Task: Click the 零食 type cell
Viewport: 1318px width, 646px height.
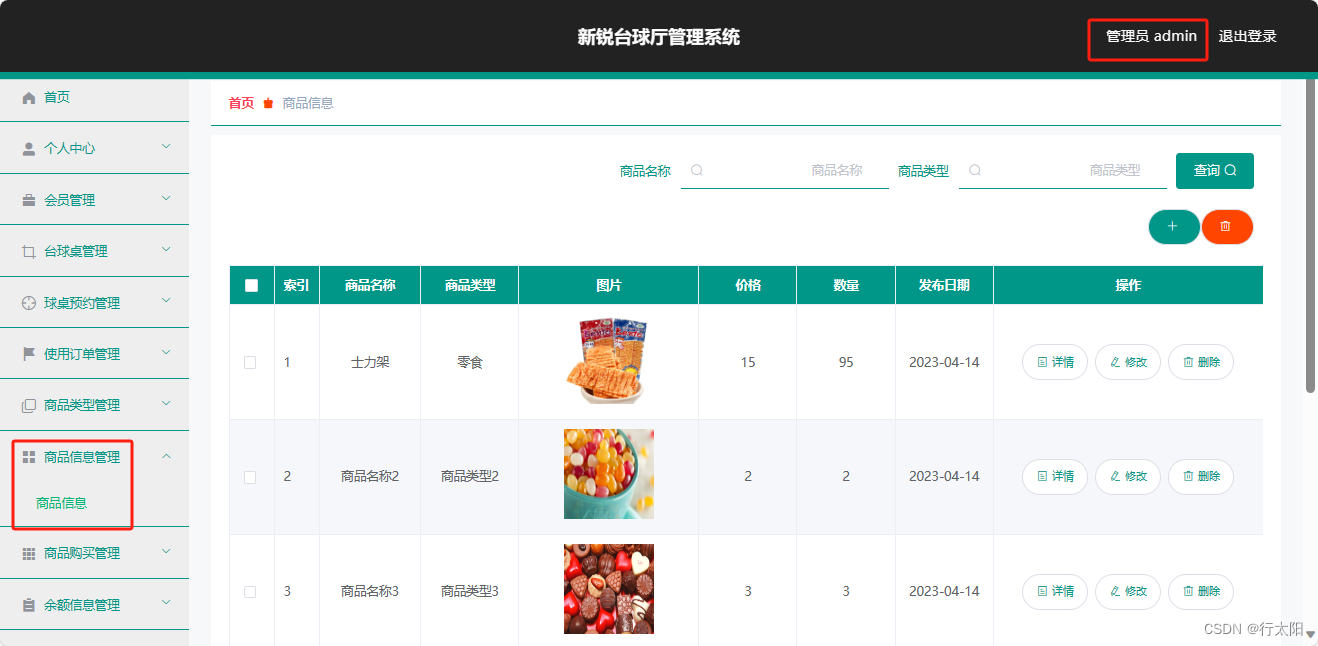Action: pyautogui.click(x=470, y=362)
